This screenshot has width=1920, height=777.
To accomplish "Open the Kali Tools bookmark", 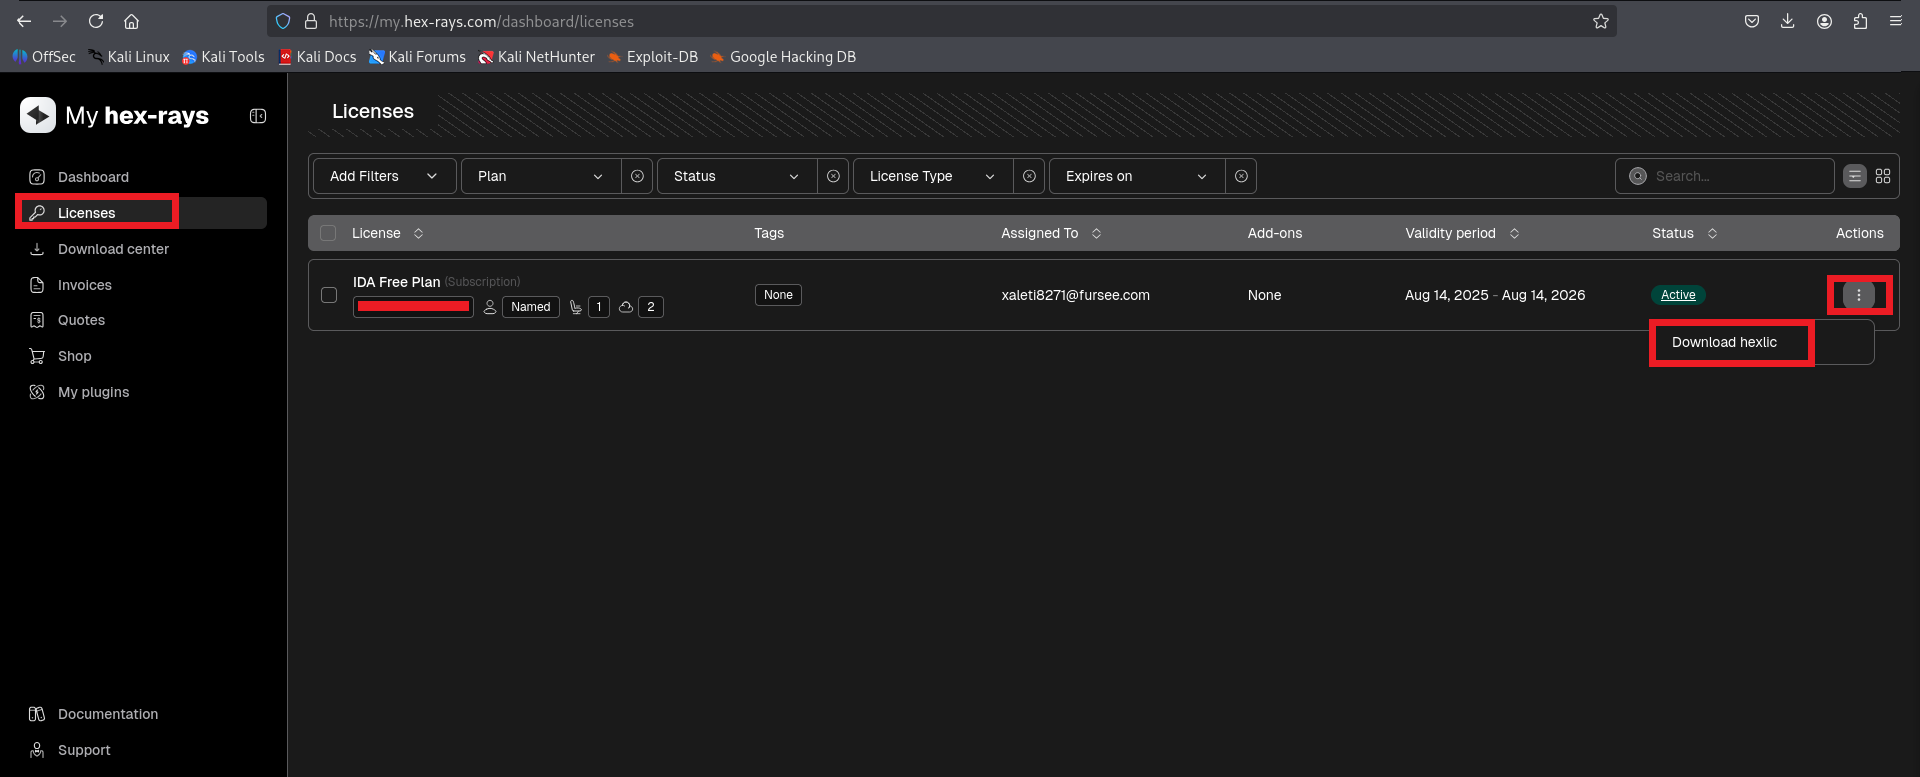I will pos(223,57).
